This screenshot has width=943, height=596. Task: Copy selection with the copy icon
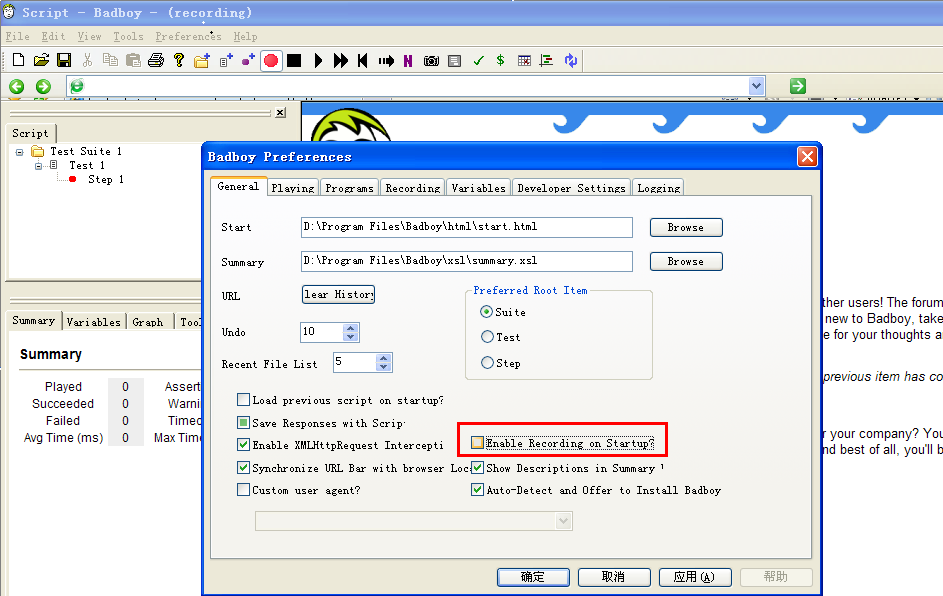point(110,60)
